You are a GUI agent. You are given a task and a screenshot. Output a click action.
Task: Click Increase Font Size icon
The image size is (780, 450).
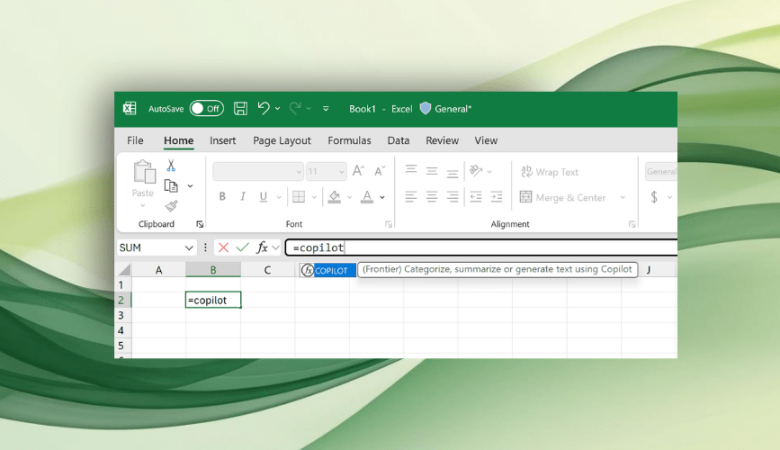358,171
